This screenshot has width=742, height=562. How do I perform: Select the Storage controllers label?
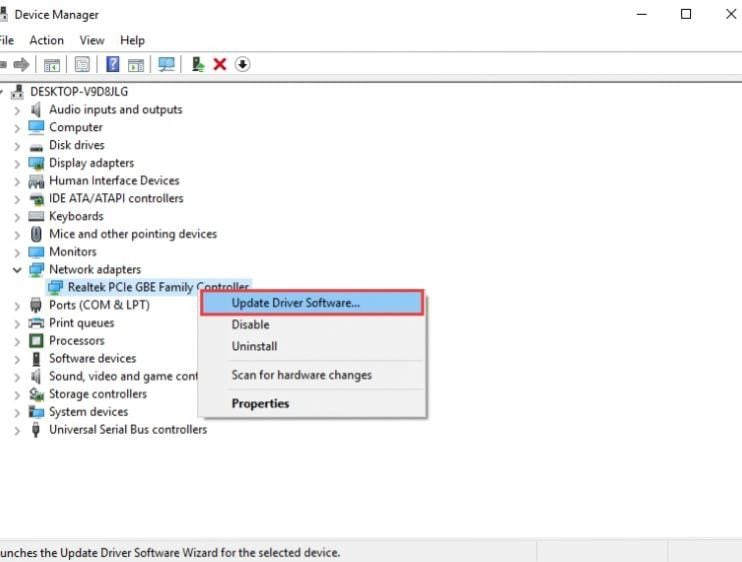pyautogui.click(x=98, y=394)
